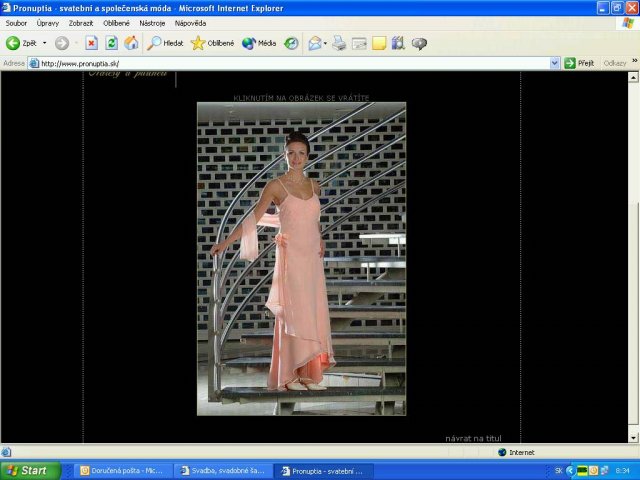Click the Print icon in toolbar
640x480 pixels.
[x=339, y=43]
